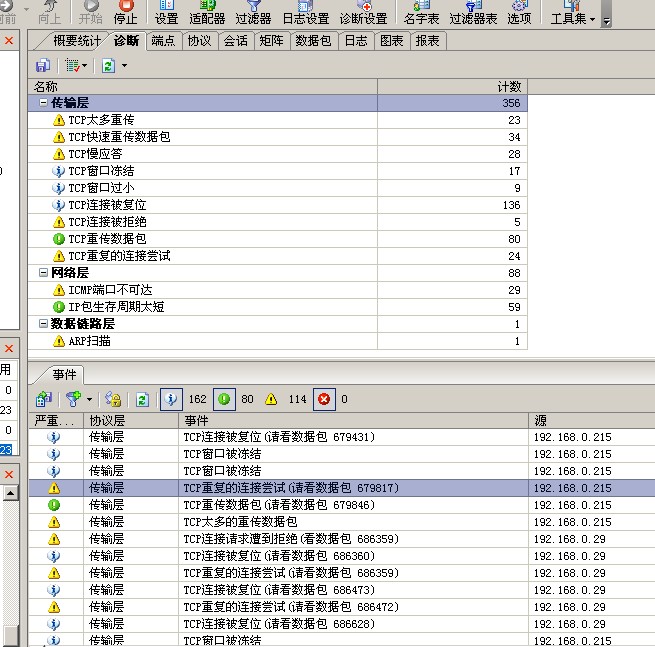Select event TCP连接被复位 packet 679431
This screenshot has width=655, height=647.
pos(342,437)
